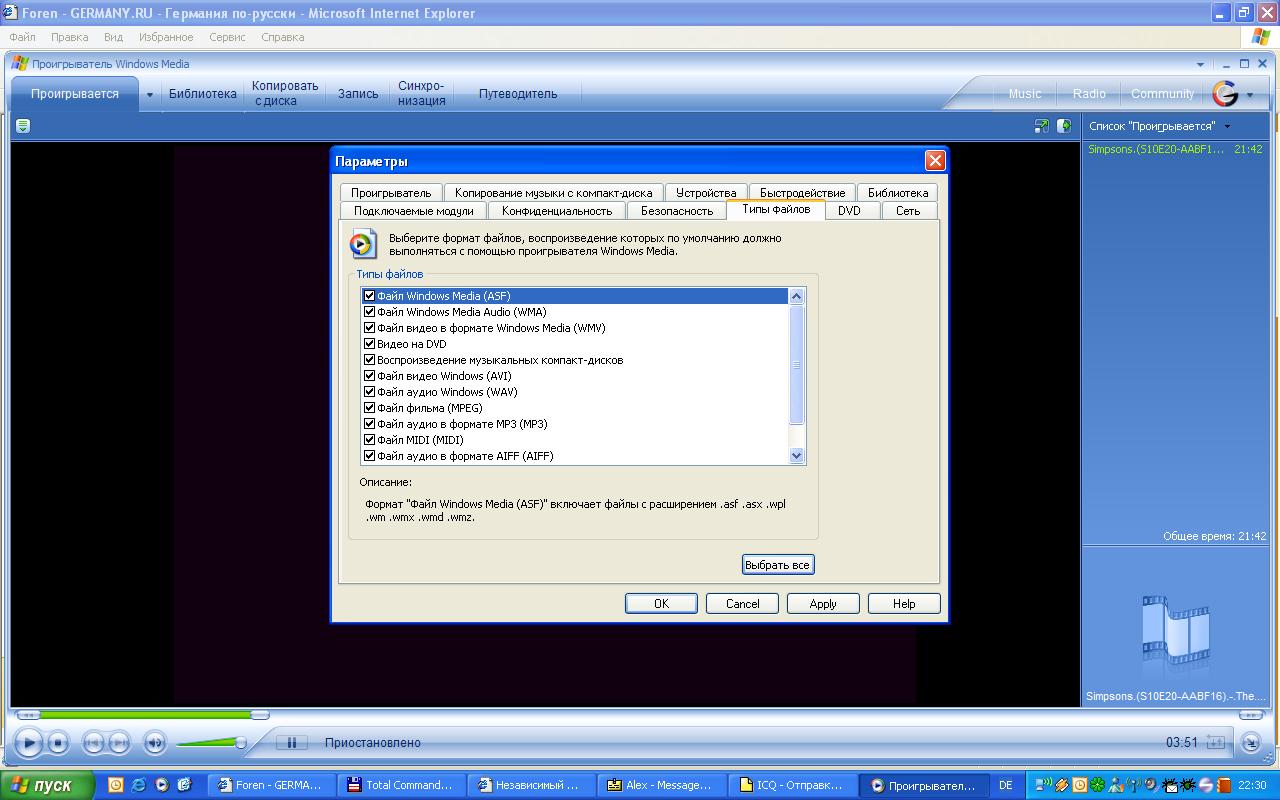Click the clock icon in quick launch
The width and height of the screenshot is (1280, 800).
[x=115, y=785]
